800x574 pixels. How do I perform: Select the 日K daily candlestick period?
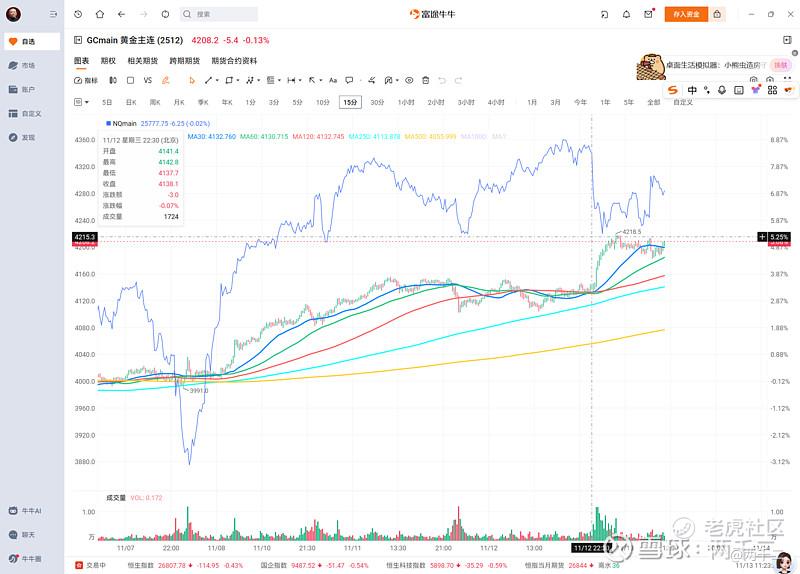(x=131, y=102)
